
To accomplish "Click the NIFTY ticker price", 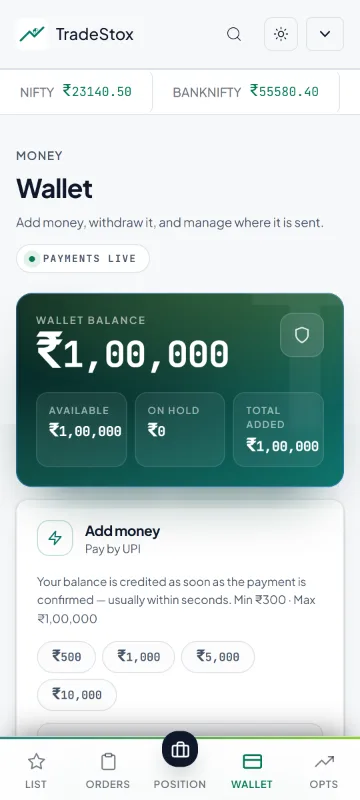I will click(97, 91).
